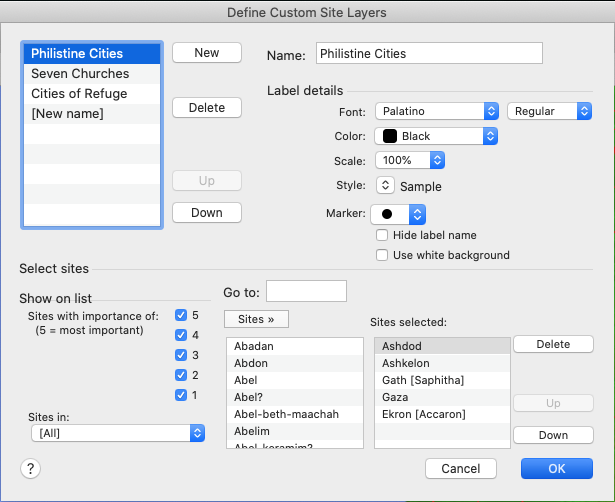This screenshot has height=502, width=615.
Task: Enable Hide label name checkbox
Action: [x=382, y=235]
